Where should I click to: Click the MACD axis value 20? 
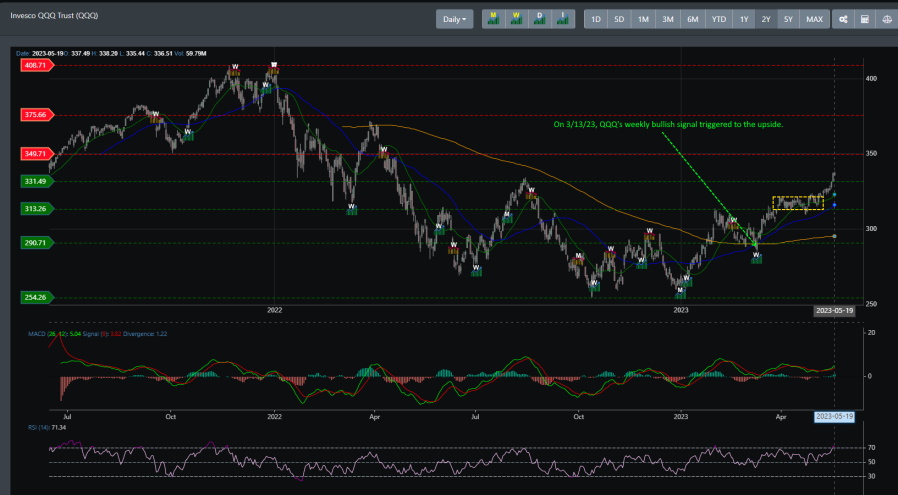coord(871,332)
